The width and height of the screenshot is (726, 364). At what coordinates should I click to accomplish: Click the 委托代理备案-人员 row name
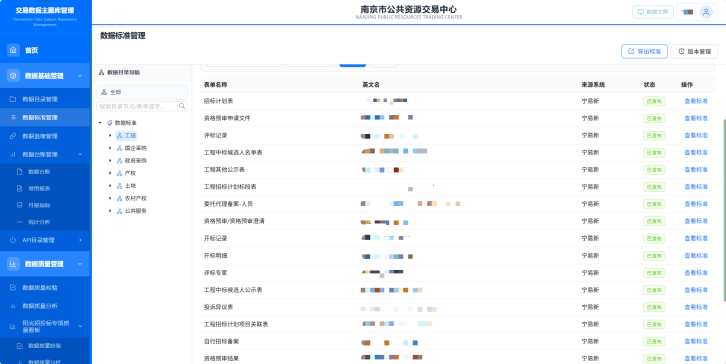[x=228, y=204]
